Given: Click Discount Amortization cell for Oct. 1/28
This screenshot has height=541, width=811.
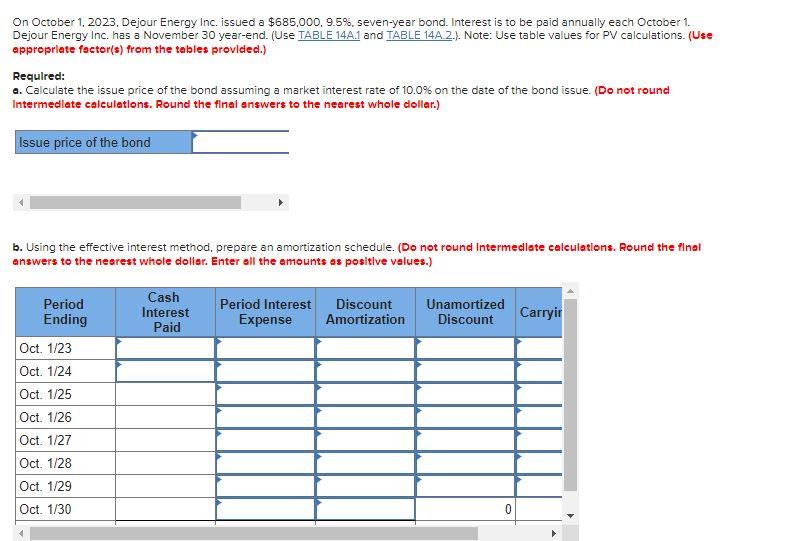Looking at the screenshot, I should tap(365, 463).
